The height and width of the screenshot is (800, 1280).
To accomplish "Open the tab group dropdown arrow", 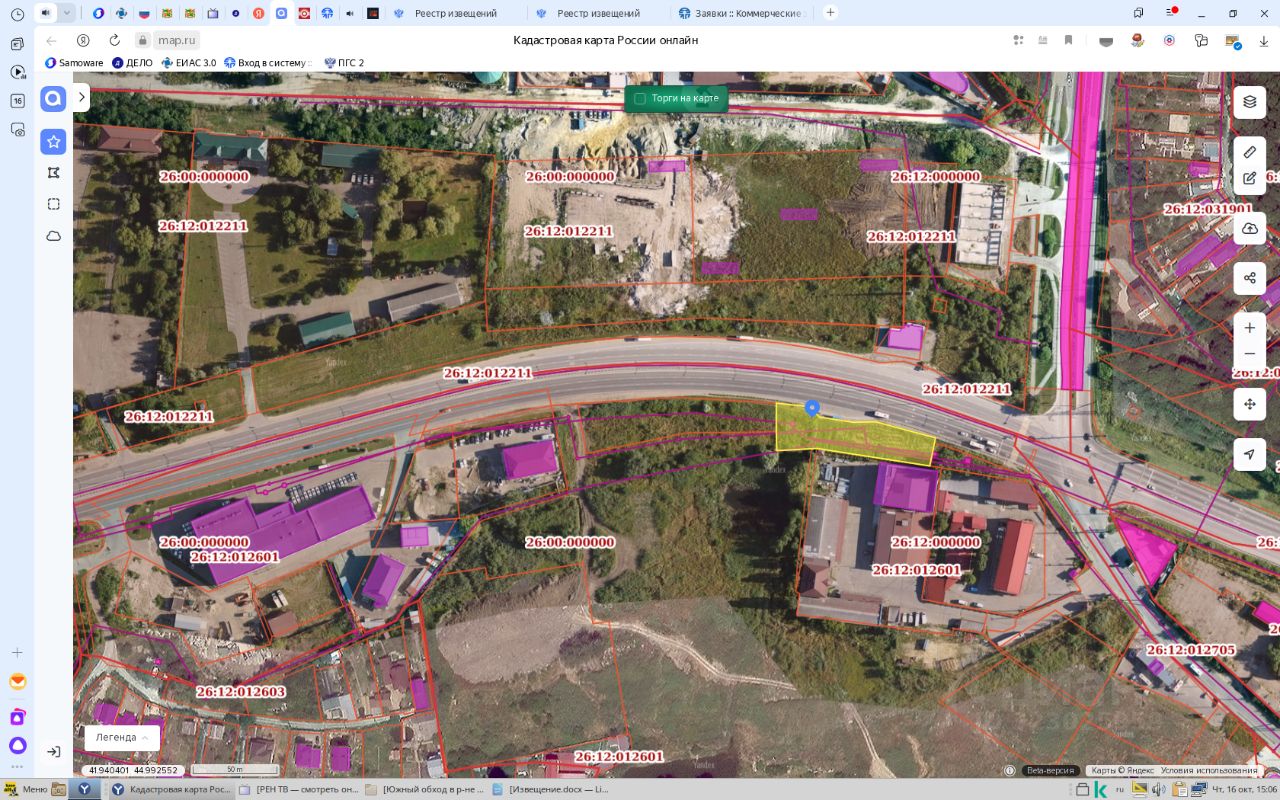I will tap(67, 13).
